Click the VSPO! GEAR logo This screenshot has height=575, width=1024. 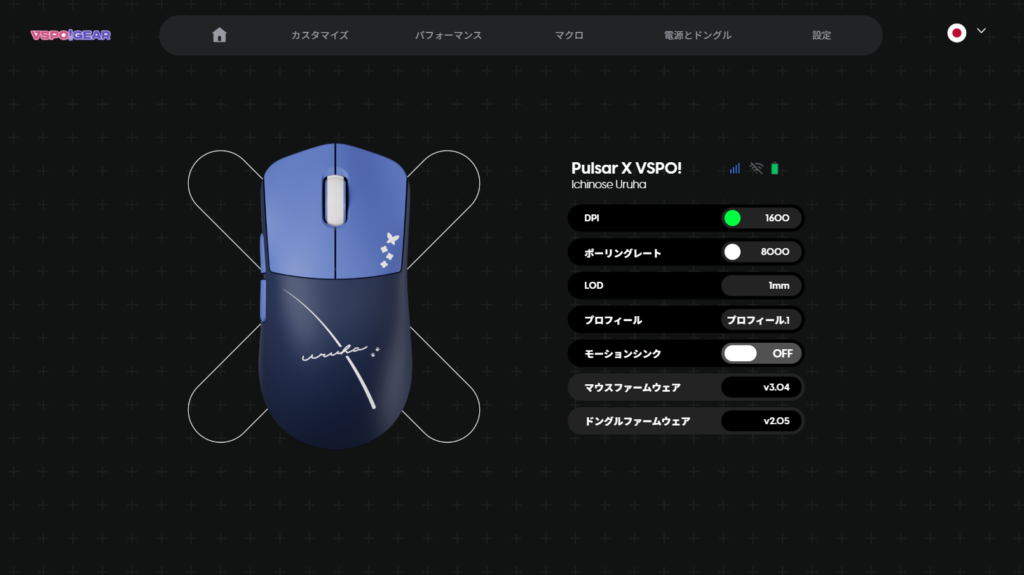tap(70, 35)
